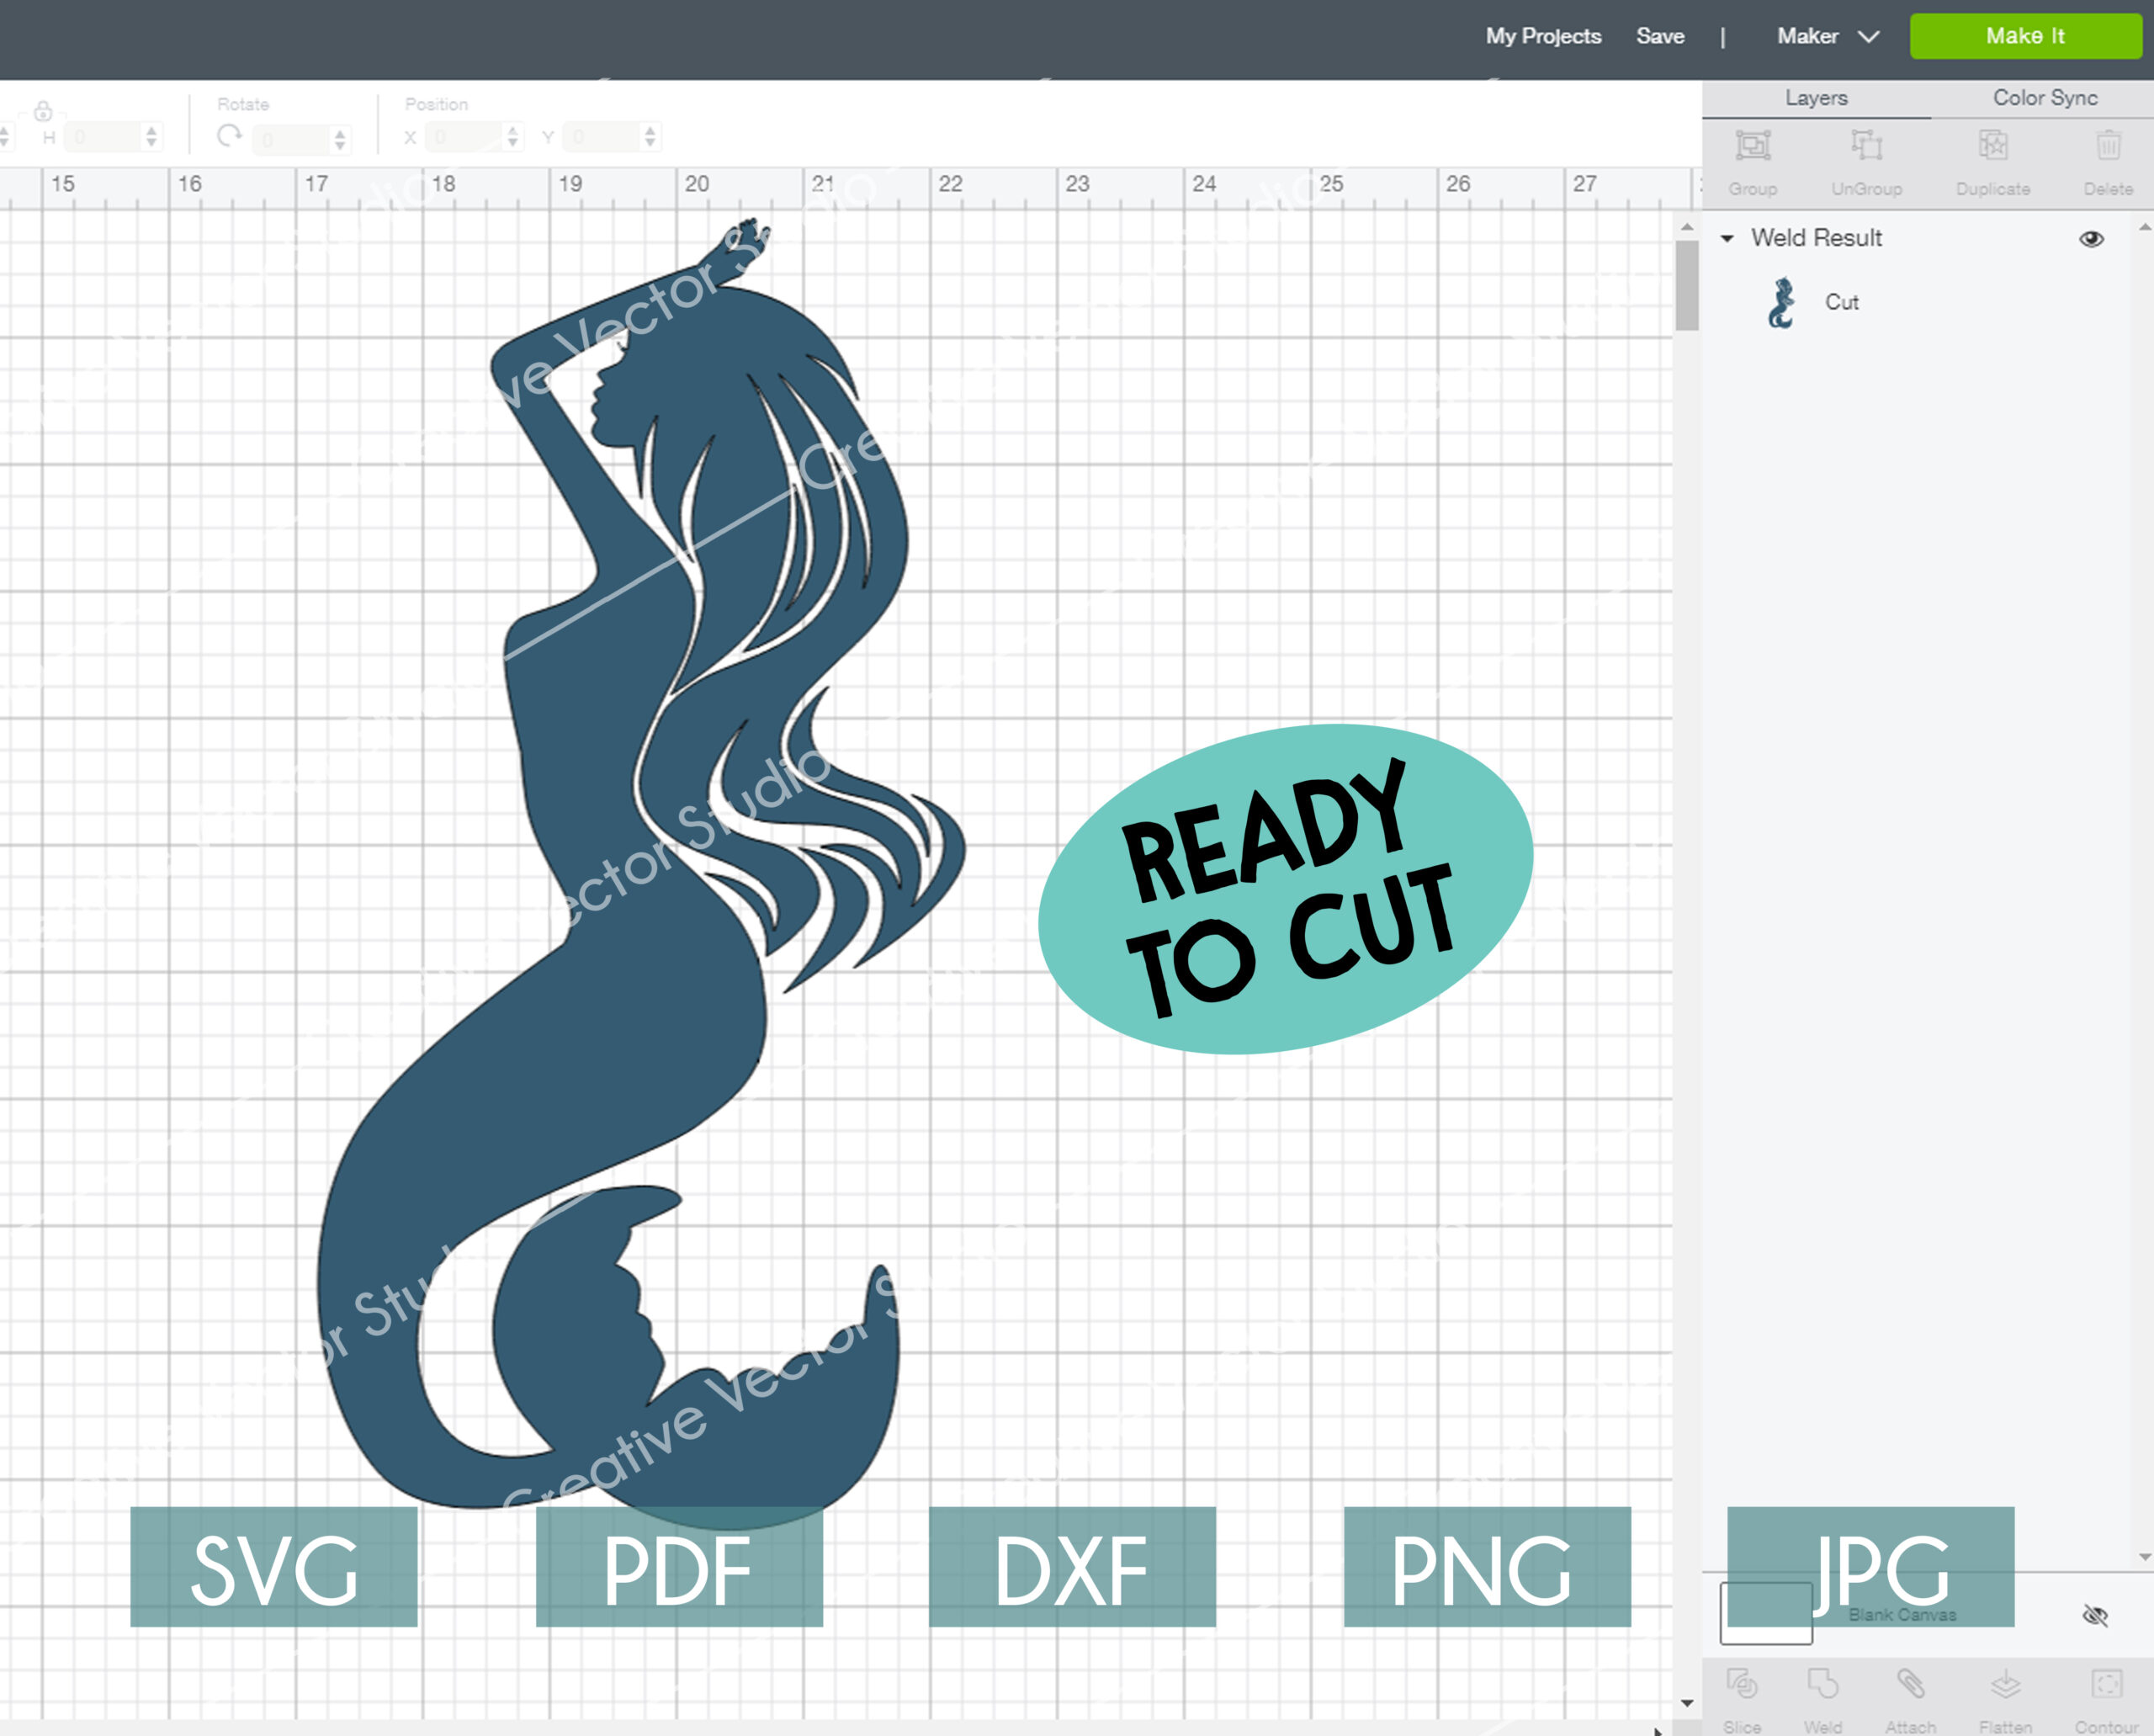Click the Height value field
Screen dimensions: 2154x1736
pos(104,136)
